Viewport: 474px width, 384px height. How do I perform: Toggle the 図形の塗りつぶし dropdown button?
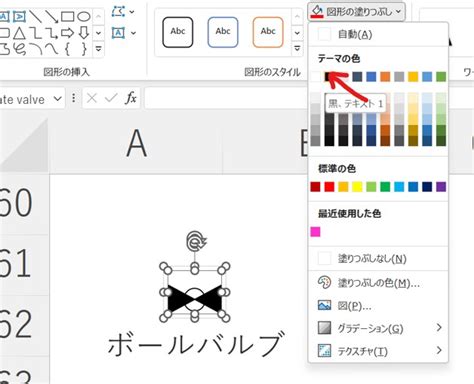pyautogui.click(x=357, y=12)
